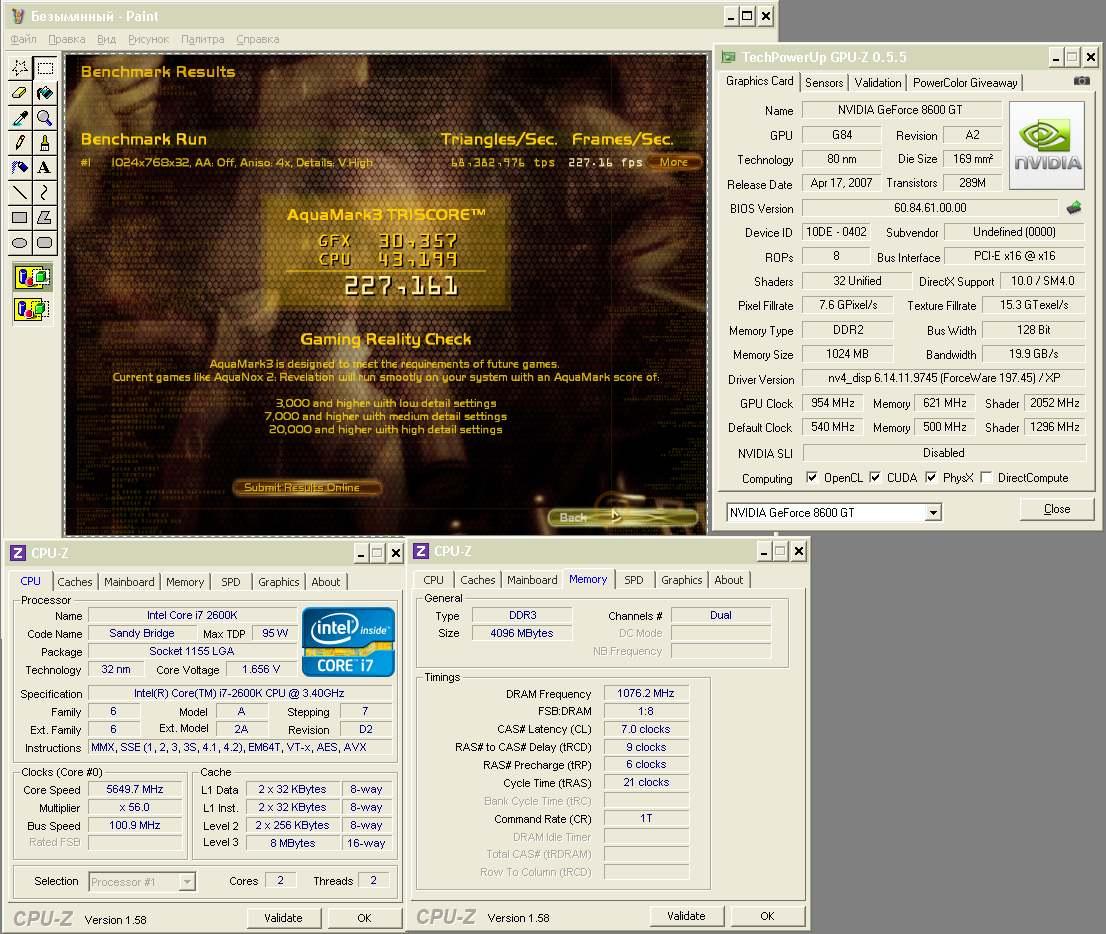Open the NVIDIA GeForce 8600 GT card dropdown

pyautogui.click(x=933, y=513)
